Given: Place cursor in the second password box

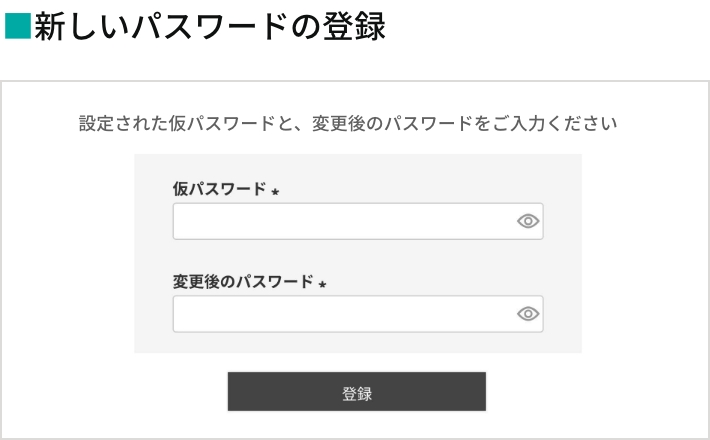Looking at the screenshot, I should tap(342, 314).
